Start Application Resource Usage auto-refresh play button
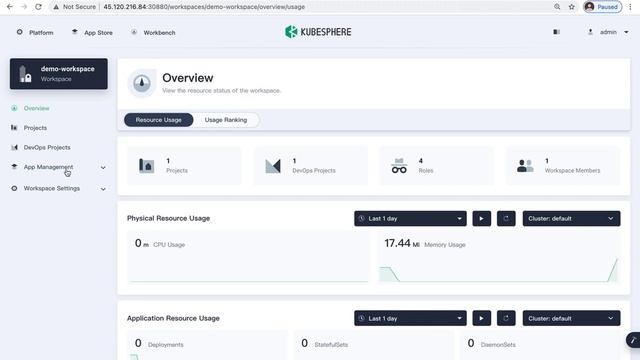The width and height of the screenshot is (640, 360). tap(482, 318)
